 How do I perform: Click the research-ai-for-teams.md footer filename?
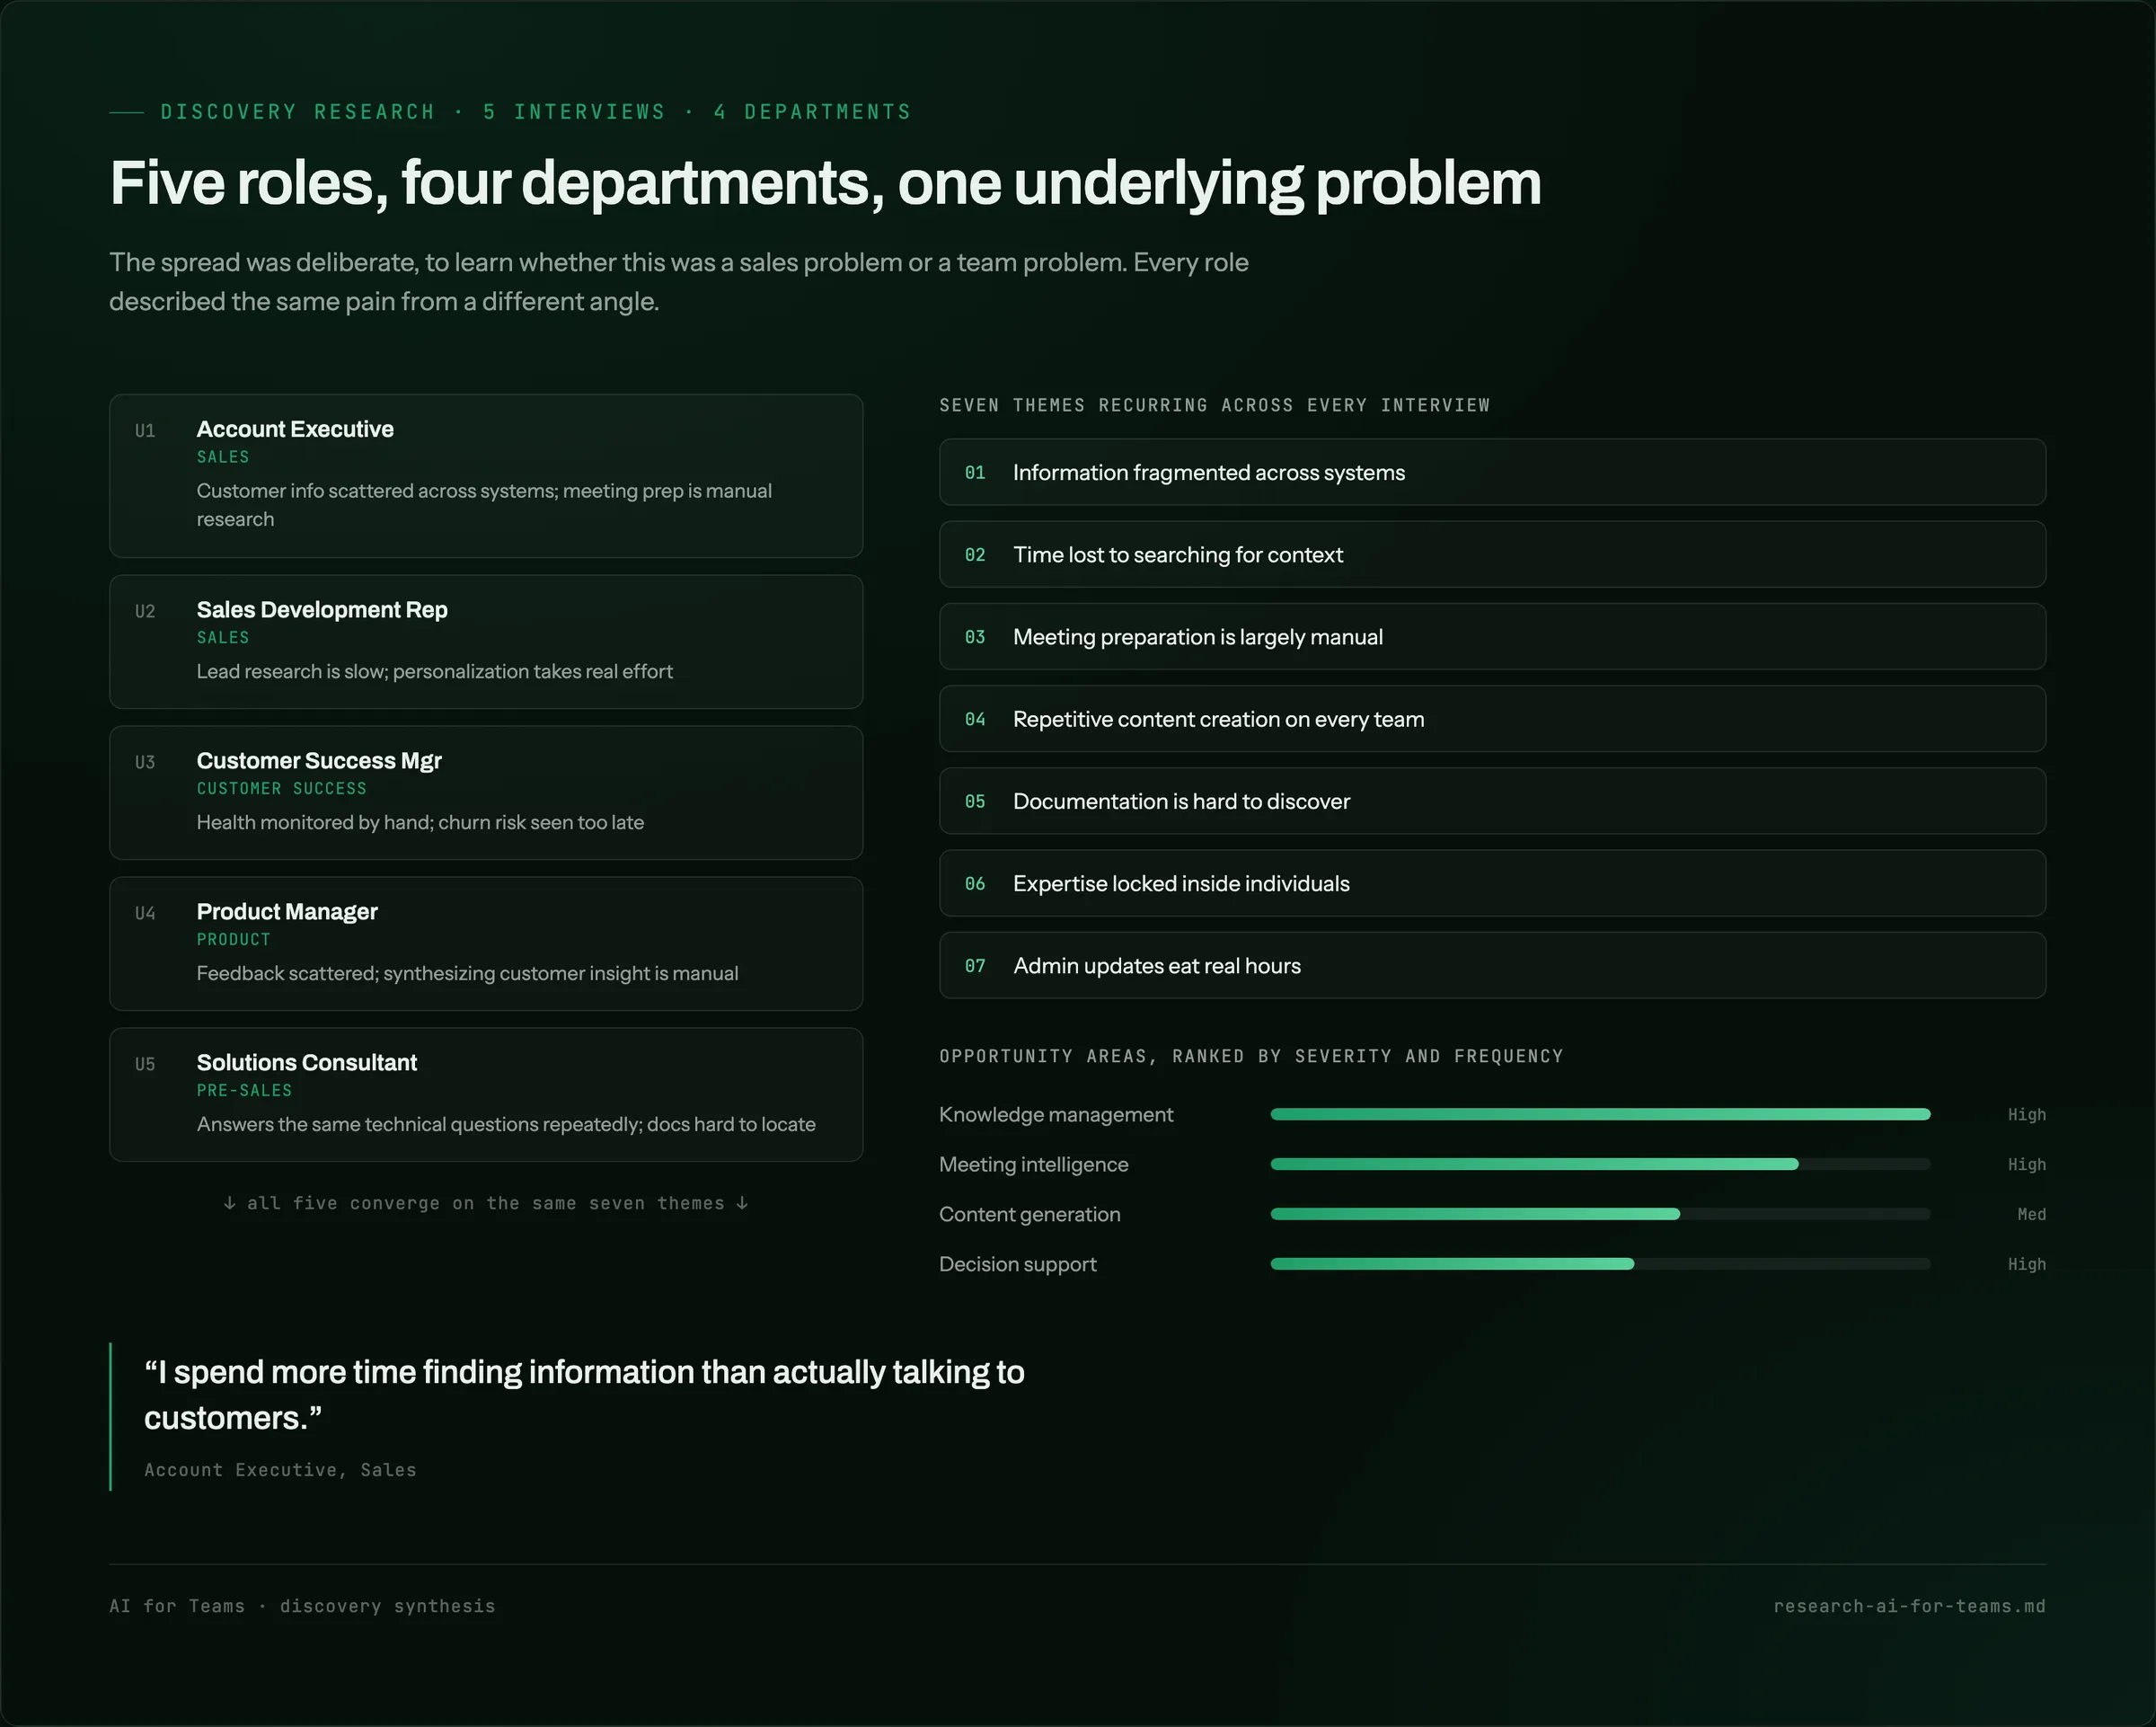point(1909,1606)
